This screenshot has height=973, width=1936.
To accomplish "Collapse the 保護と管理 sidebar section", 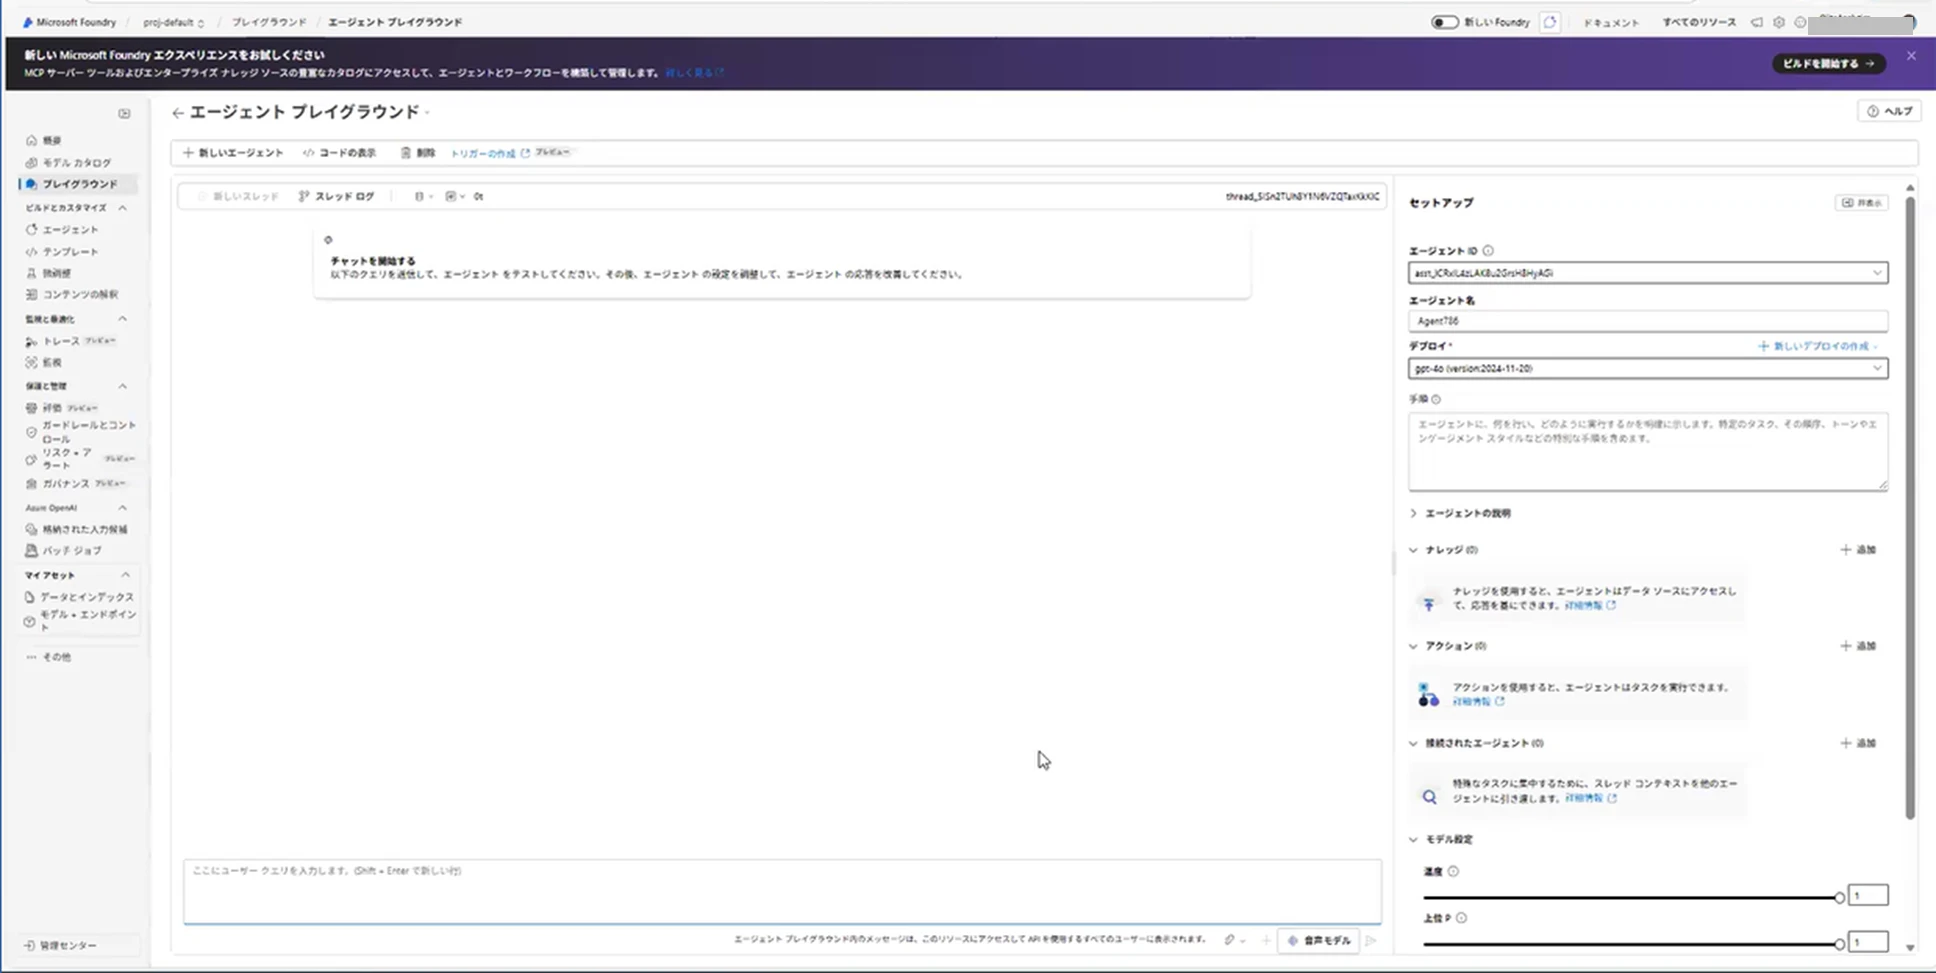I will [122, 386].
